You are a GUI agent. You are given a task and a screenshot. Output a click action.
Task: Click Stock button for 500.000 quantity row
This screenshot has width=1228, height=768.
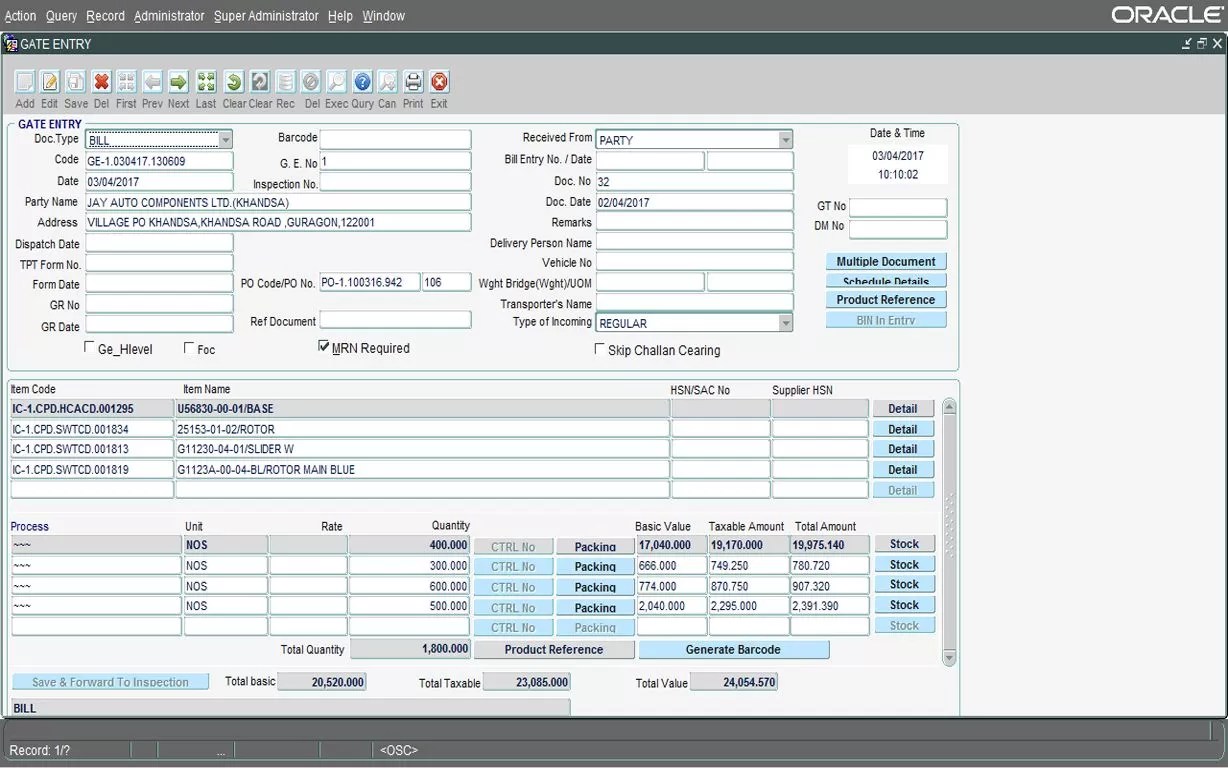904,605
